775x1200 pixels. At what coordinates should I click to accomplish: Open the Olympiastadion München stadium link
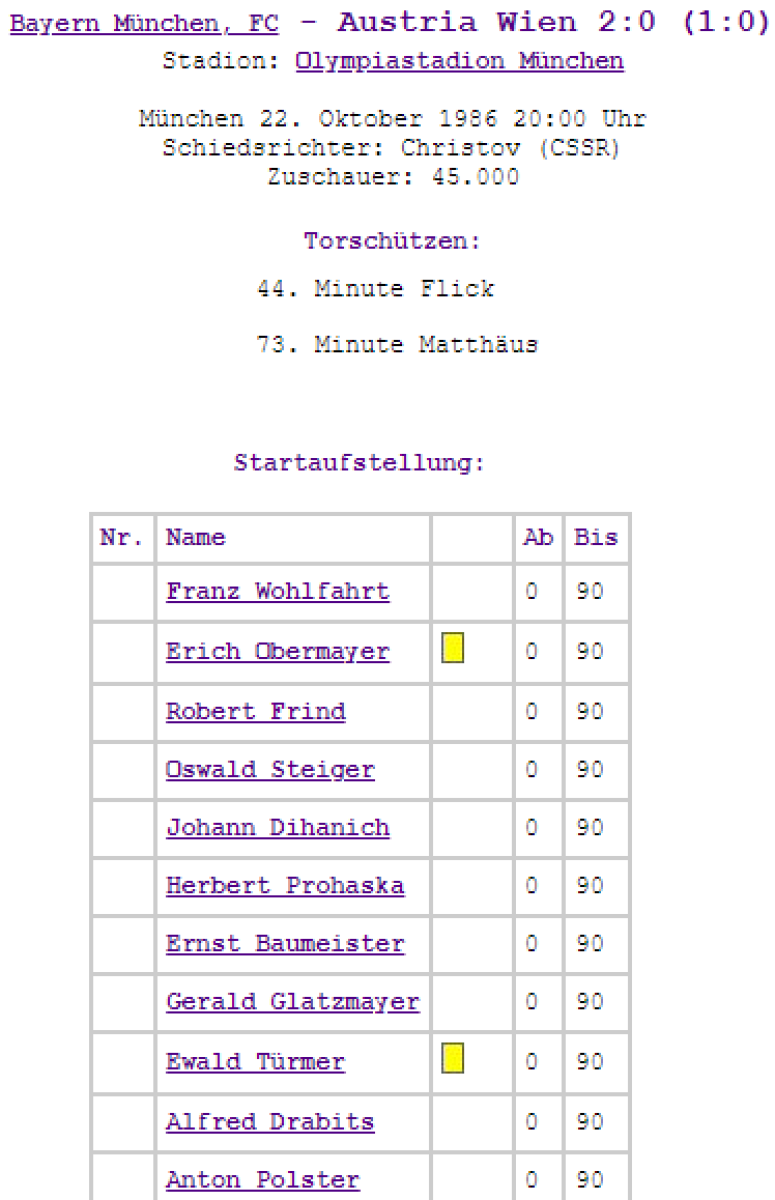pyautogui.click(x=459, y=61)
